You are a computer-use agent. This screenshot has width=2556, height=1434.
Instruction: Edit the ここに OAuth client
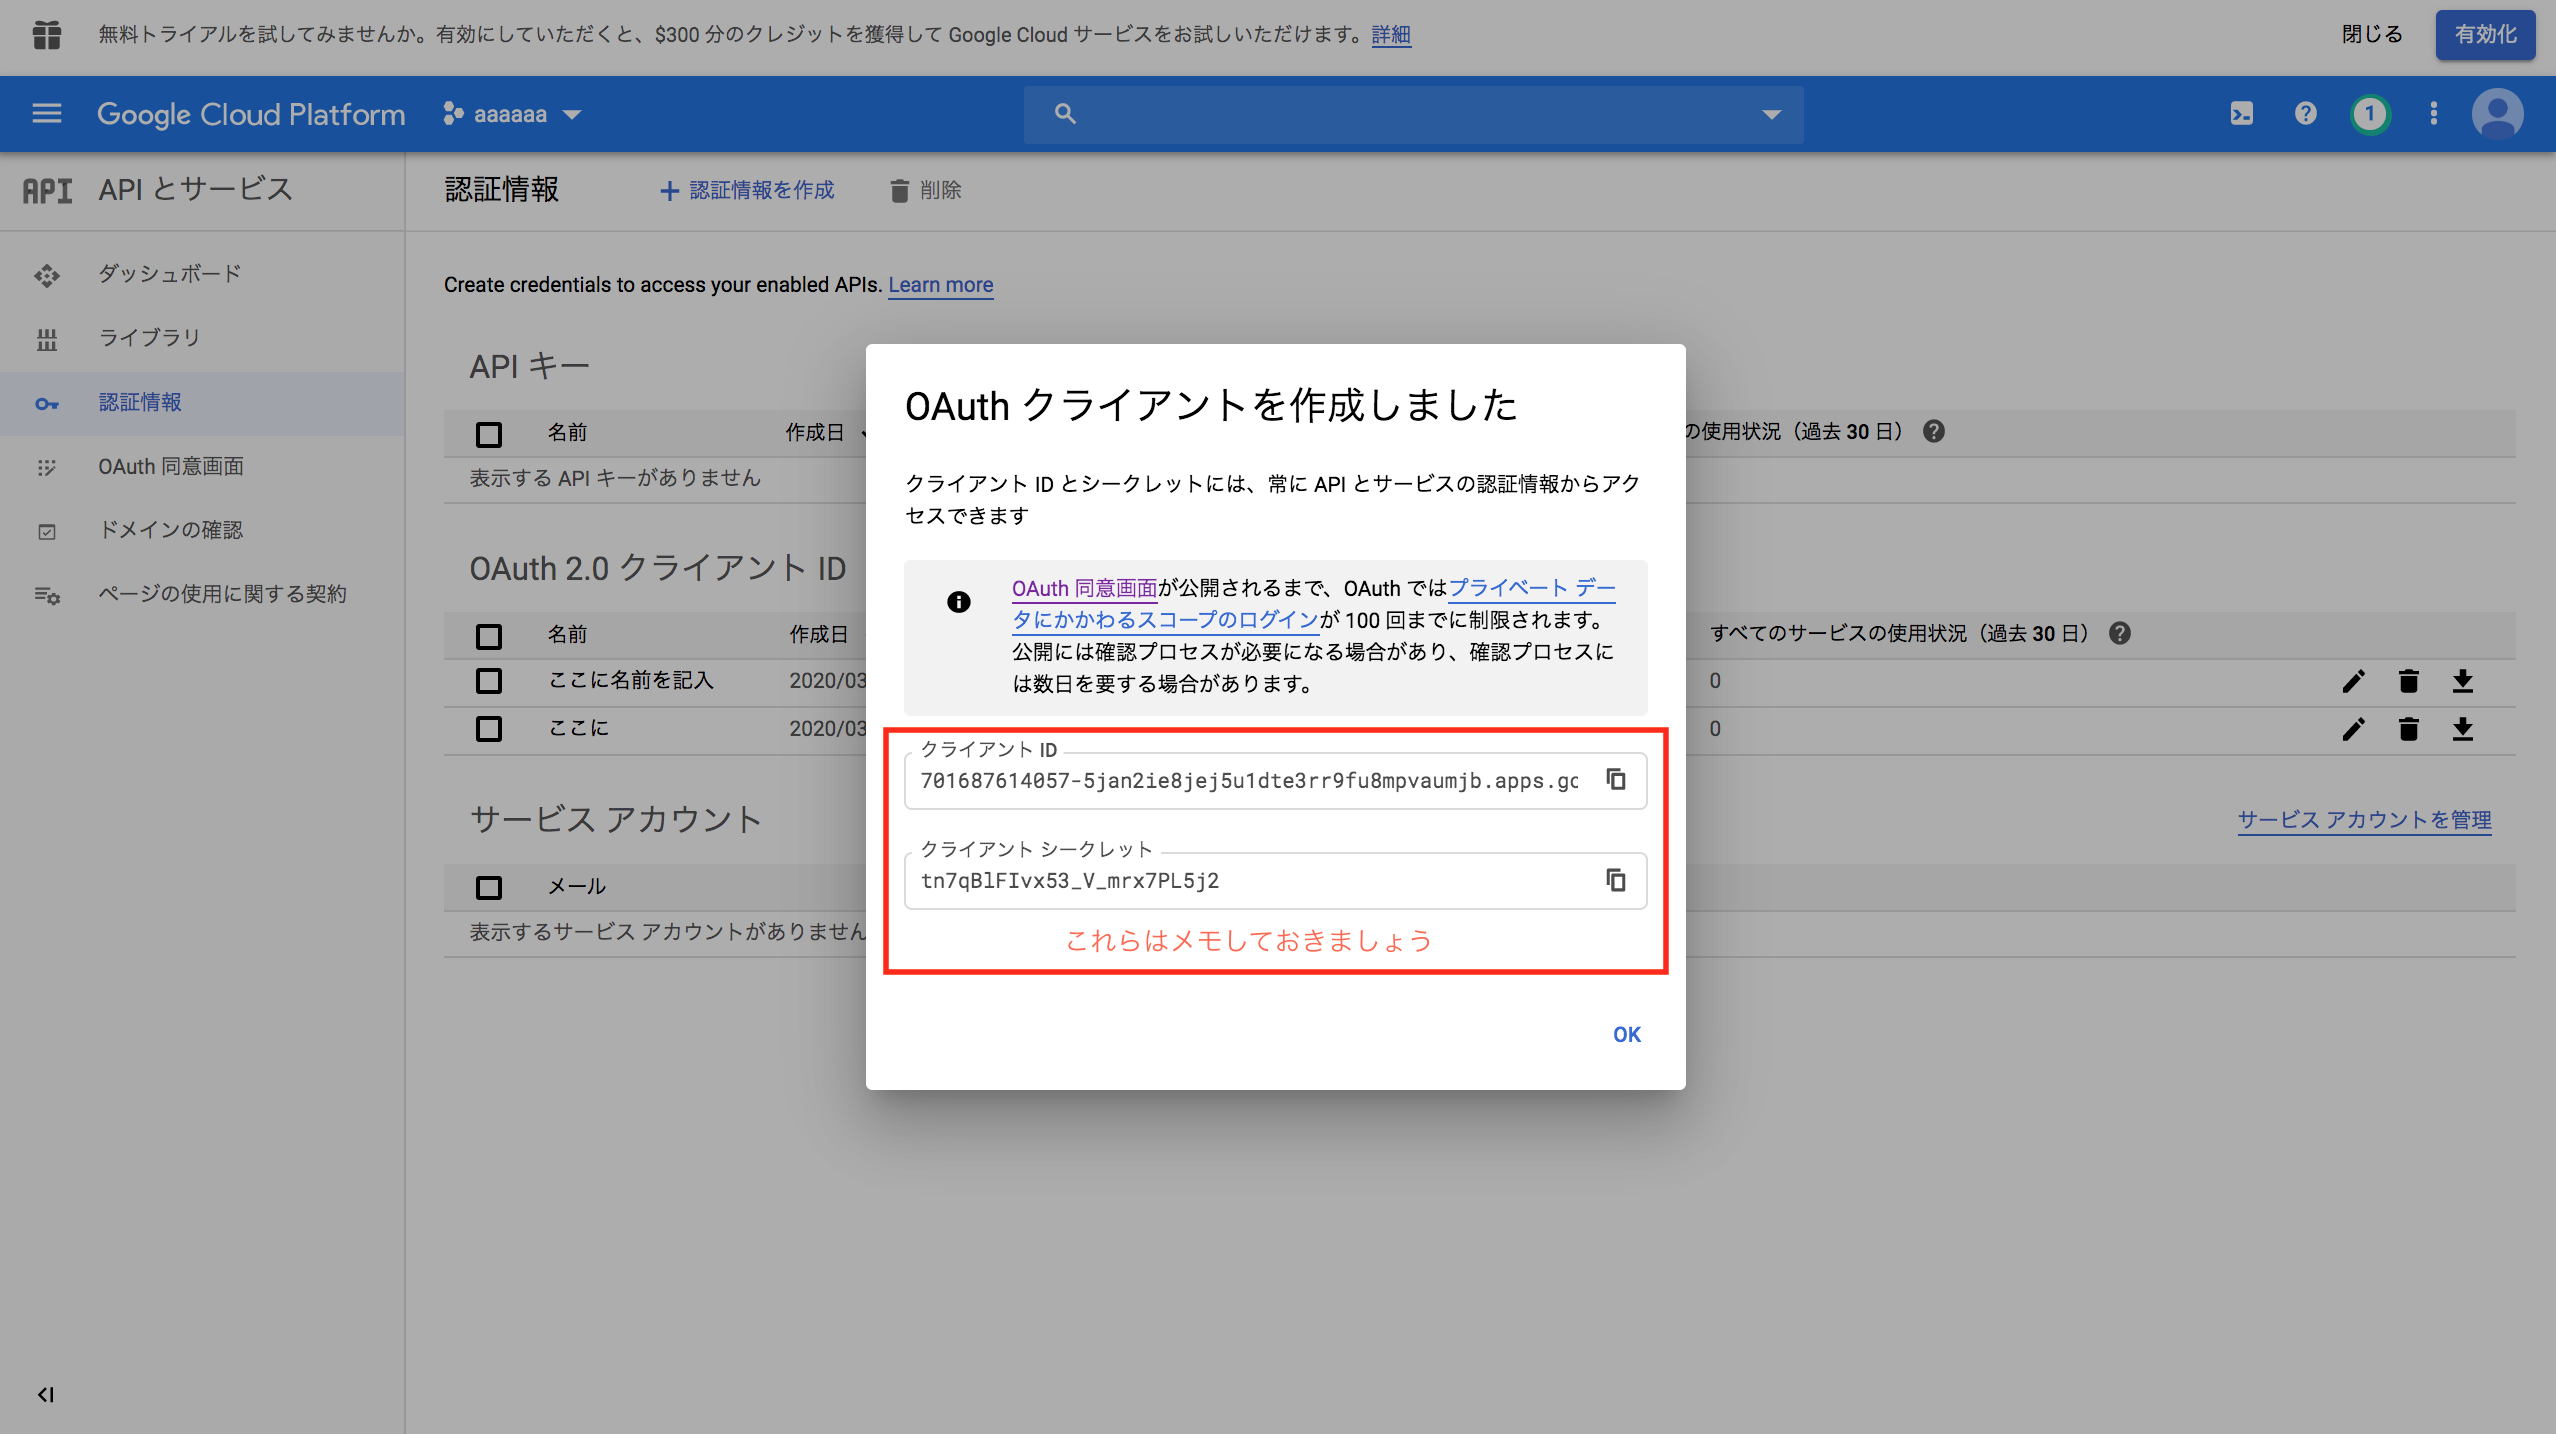click(x=2354, y=729)
